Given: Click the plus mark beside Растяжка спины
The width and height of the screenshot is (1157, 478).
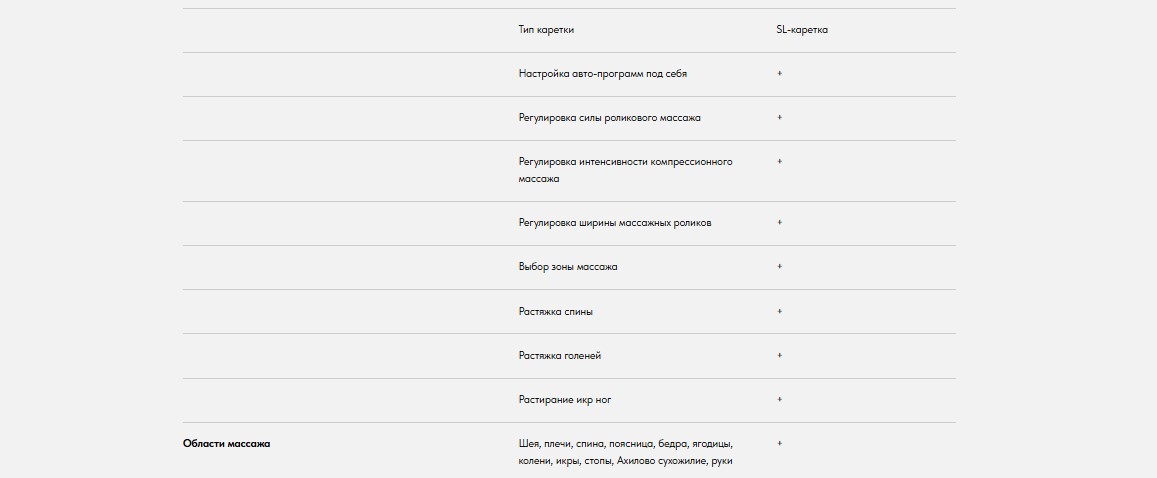Looking at the screenshot, I should click(780, 311).
